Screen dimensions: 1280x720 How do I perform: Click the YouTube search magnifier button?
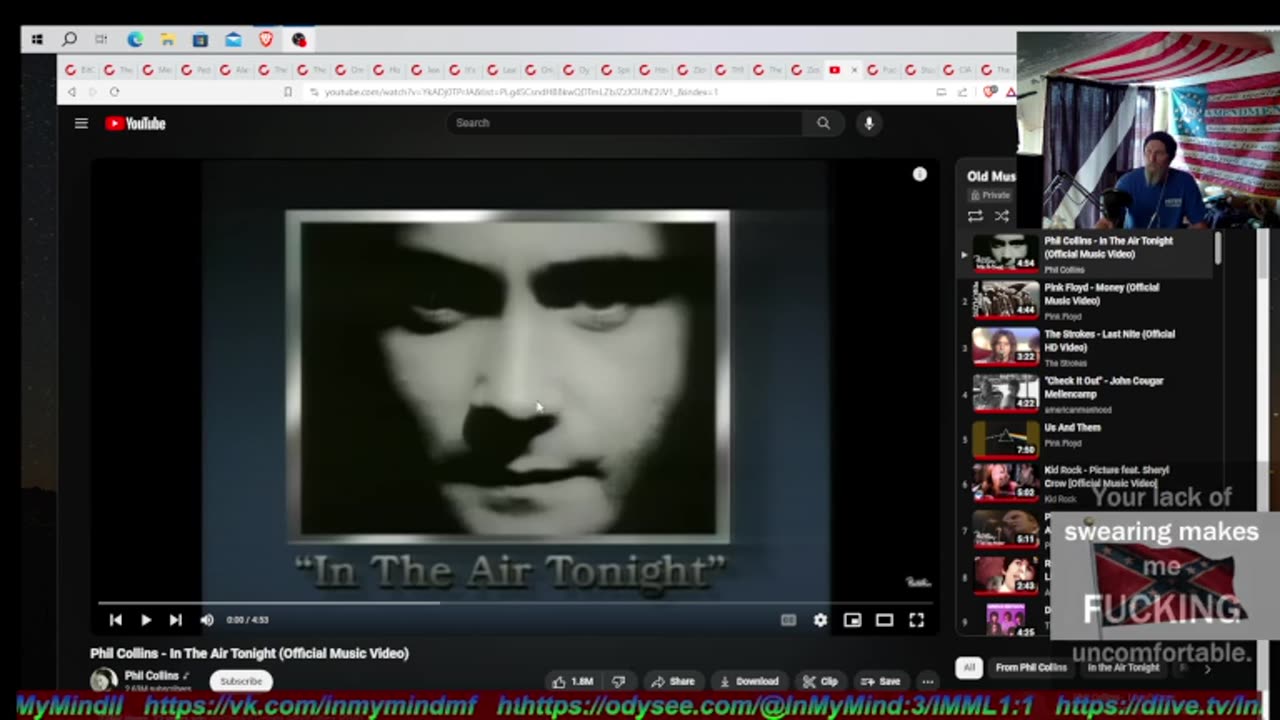tap(823, 123)
